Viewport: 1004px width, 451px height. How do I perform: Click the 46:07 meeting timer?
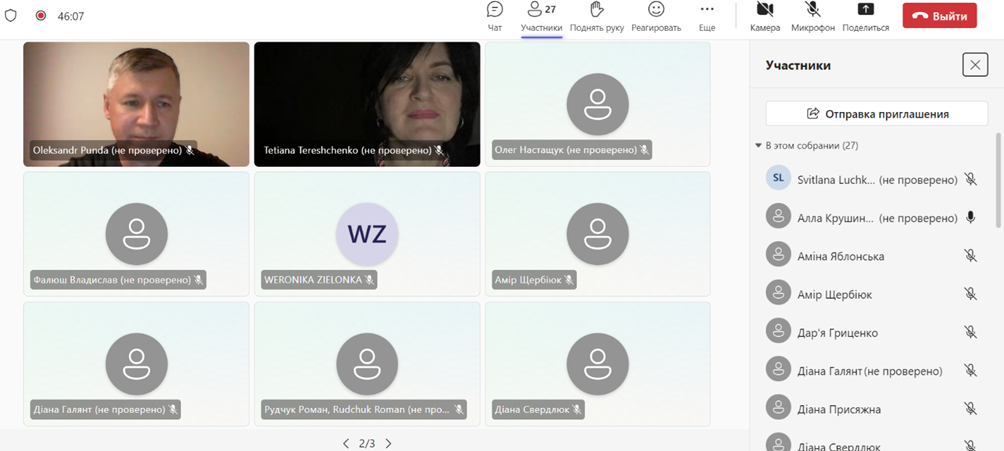pyautogui.click(x=70, y=16)
